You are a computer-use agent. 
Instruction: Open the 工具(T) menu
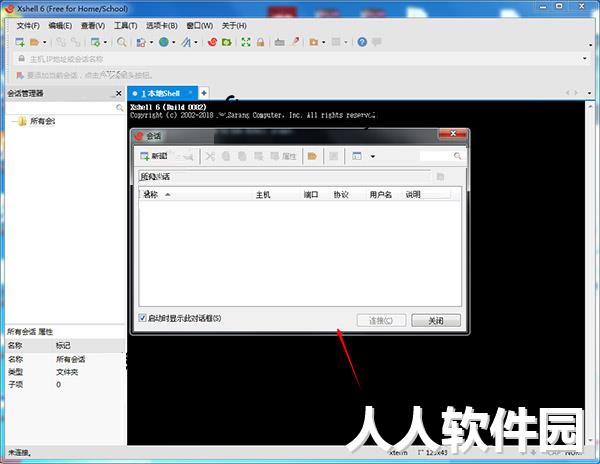(126, 26)
